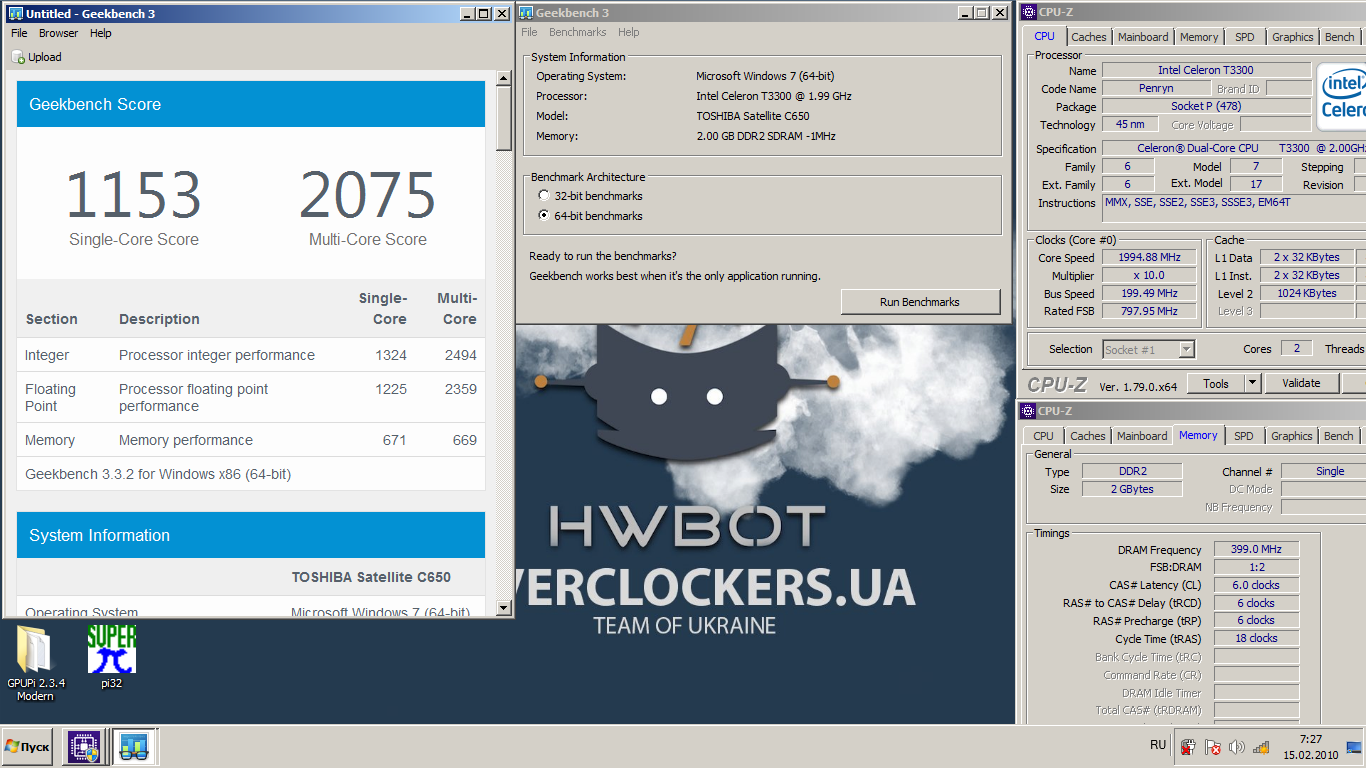Click the multi-core score 2075
Viewport: 1366px width, 768px height.
[367, 195]
